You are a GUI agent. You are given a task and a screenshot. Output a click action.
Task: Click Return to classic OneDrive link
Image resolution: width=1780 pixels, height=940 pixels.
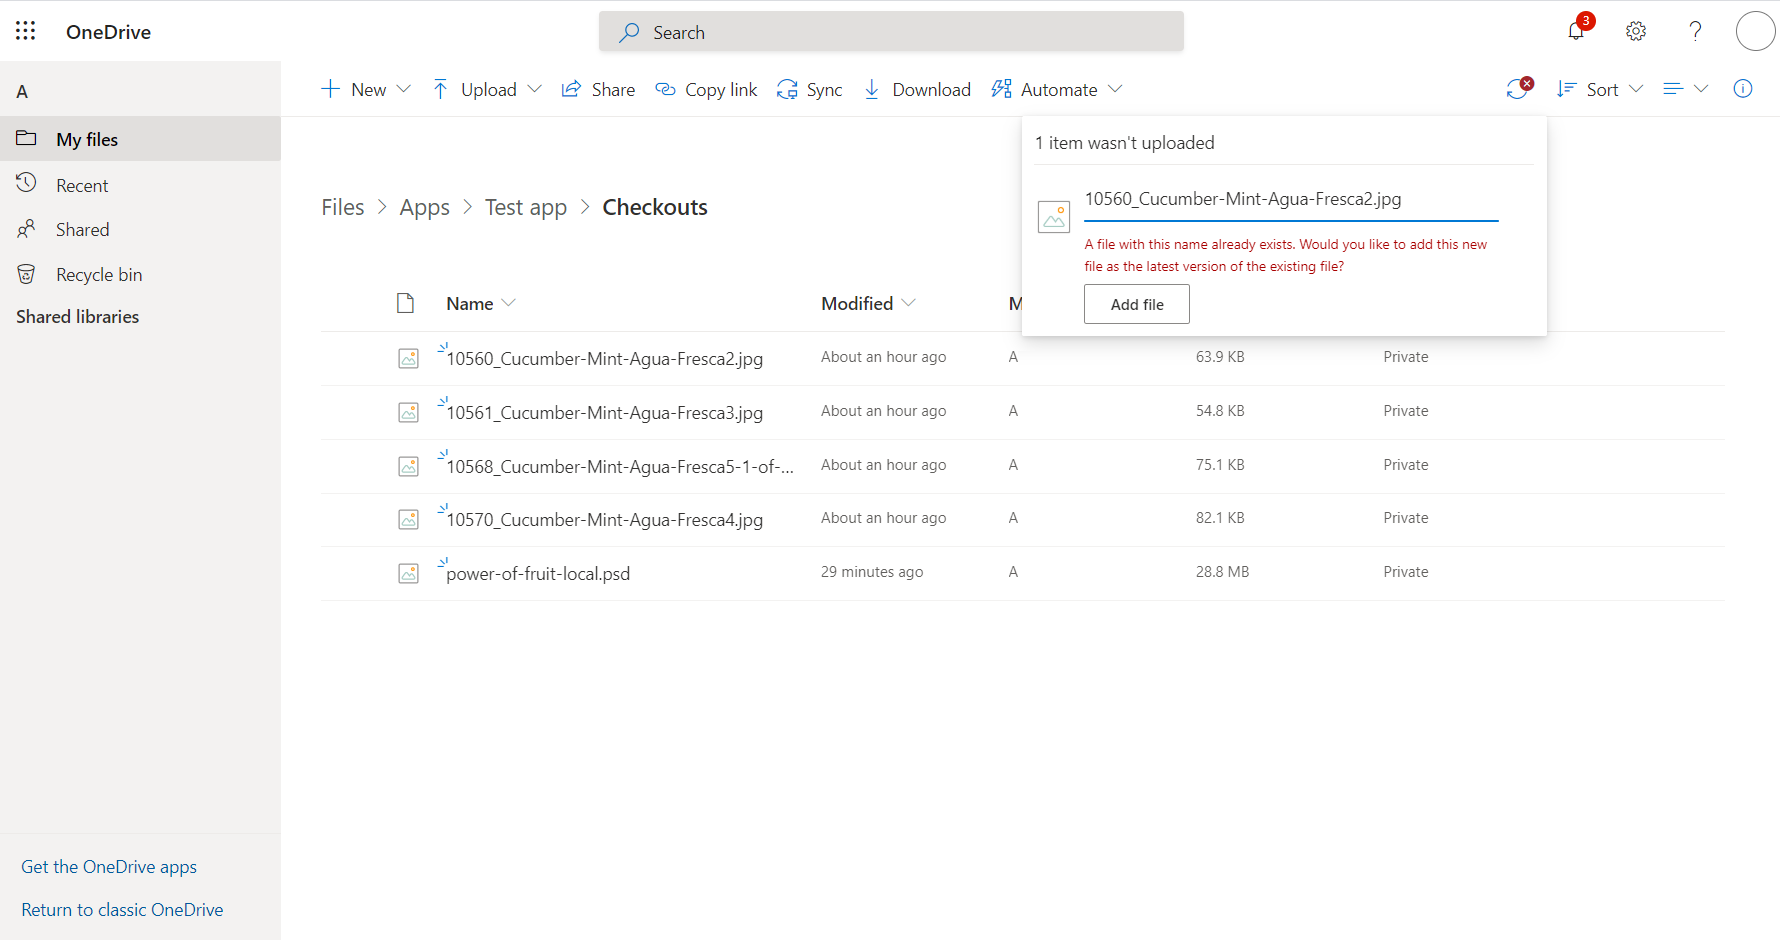122,909
